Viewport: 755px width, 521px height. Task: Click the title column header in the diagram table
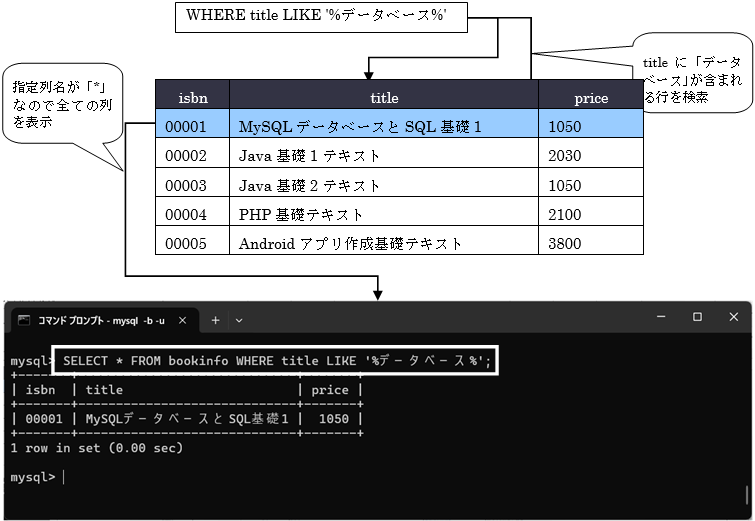tap(384, 97)
